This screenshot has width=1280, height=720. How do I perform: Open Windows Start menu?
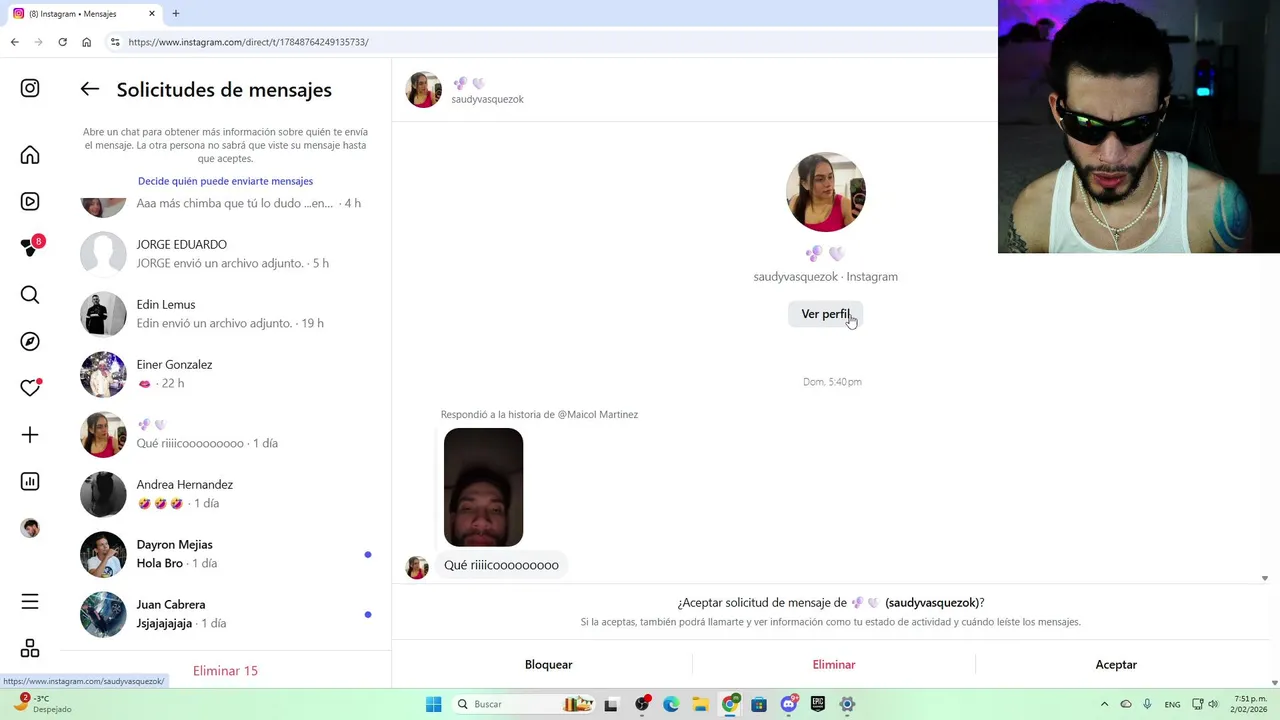point(433,704)
